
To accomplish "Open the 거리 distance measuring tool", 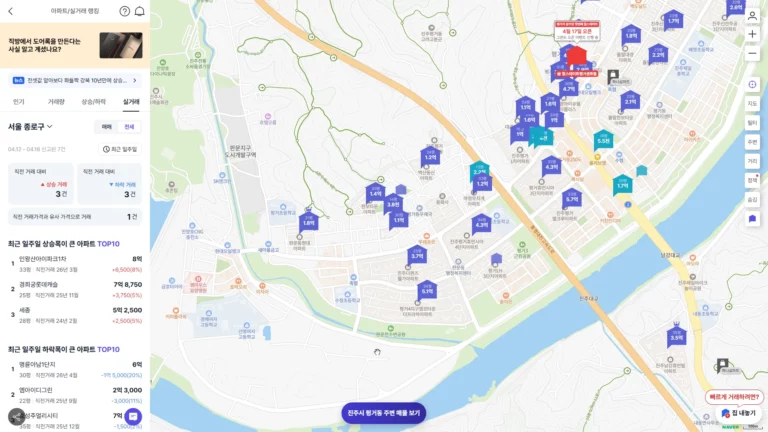I will point(752,160).
